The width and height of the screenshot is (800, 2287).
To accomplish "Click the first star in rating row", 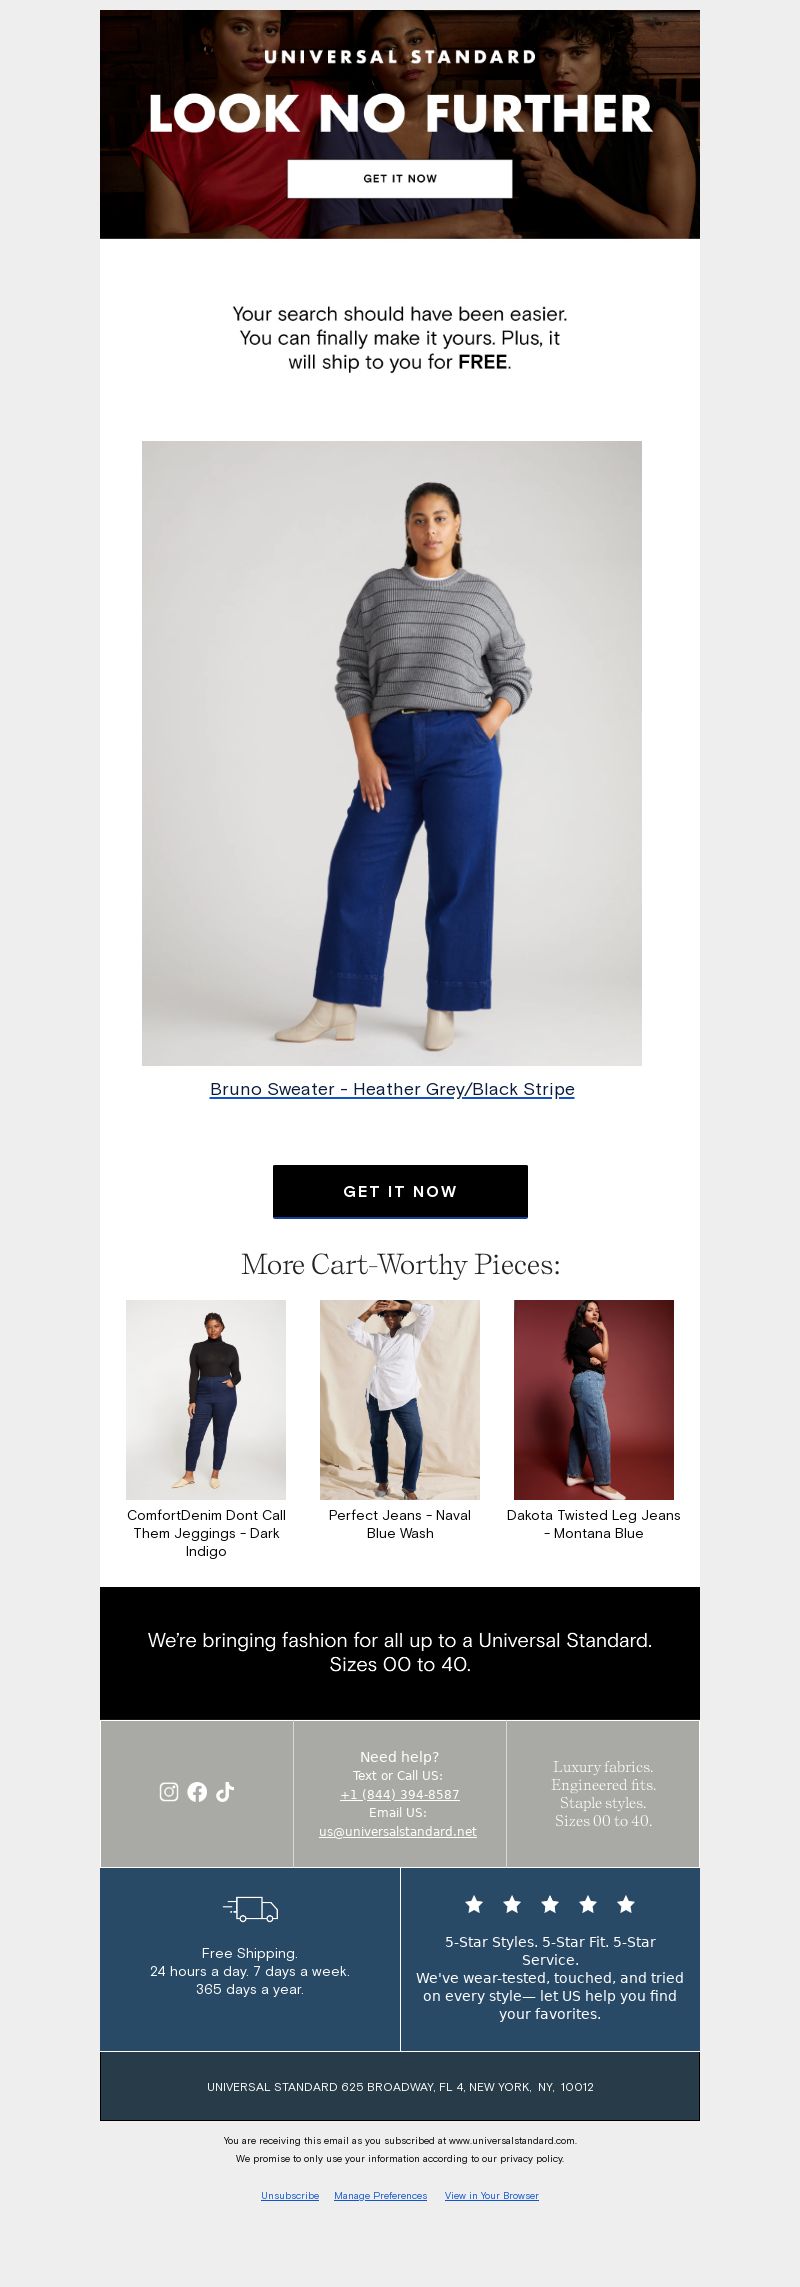I will (x=474, y=1904).
